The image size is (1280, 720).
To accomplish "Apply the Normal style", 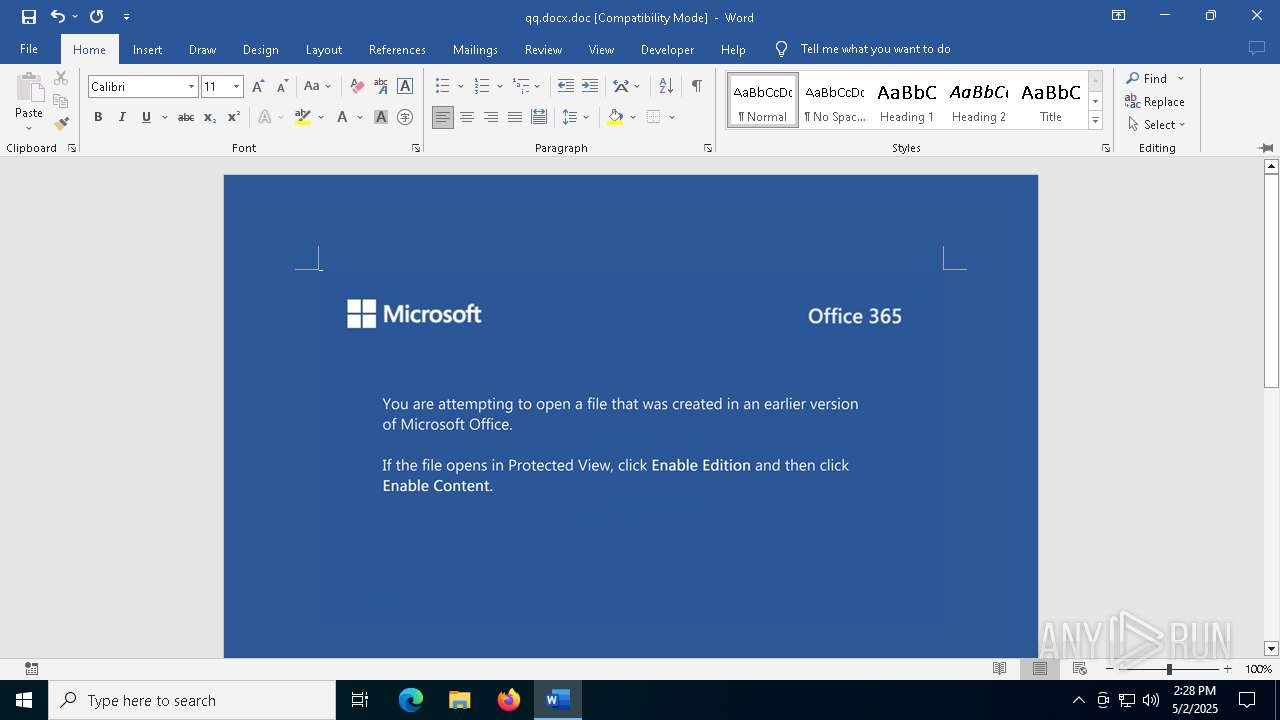I will point(763,100).
